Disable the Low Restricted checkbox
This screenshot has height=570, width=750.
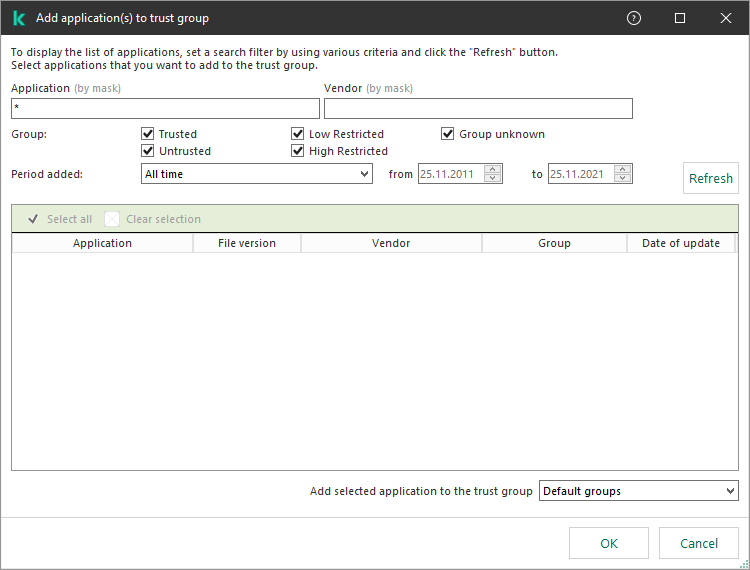298,134
